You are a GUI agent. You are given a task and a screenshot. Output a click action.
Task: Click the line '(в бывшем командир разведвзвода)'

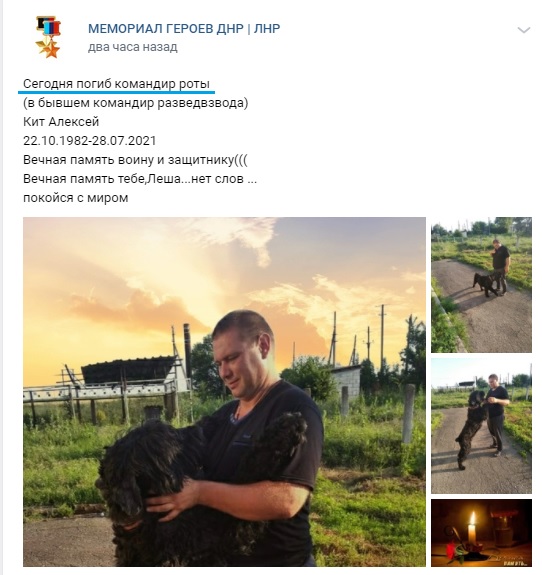(136, 103)
